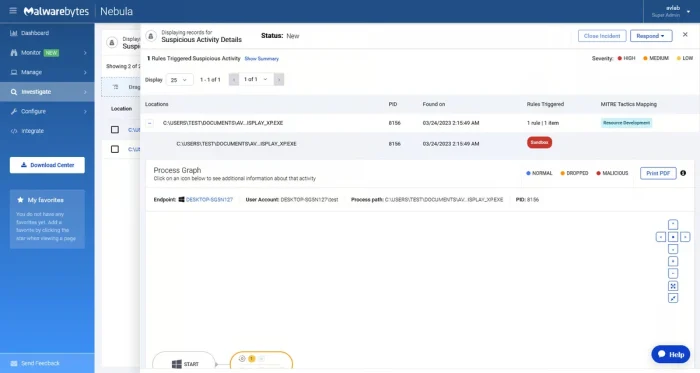
Task: Open the avlab Super Admin account menu
Action: pyautogui.click(x=671, y=11)
